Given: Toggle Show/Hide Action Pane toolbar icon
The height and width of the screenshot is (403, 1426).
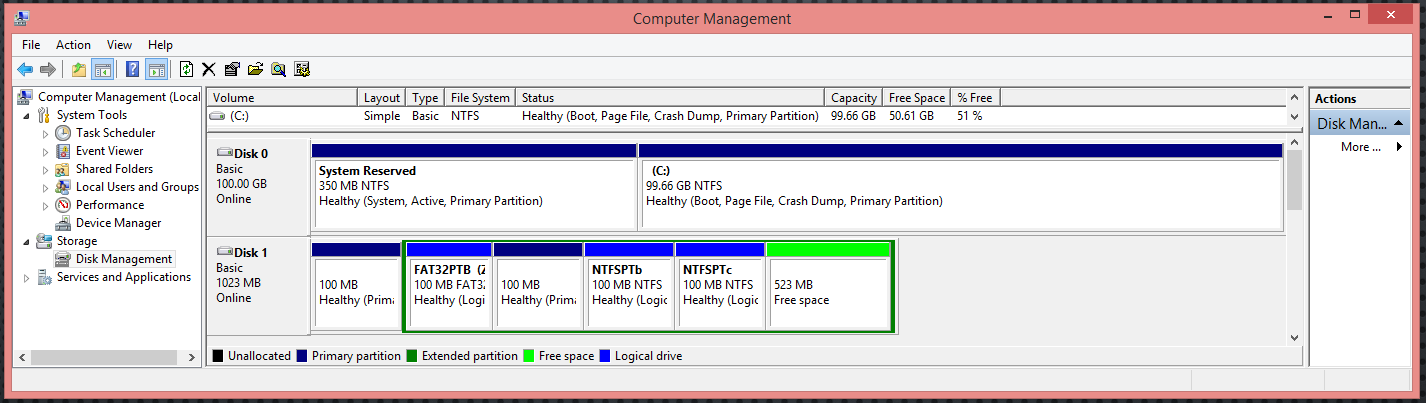Looking at the screenshot, I should pos(156,69).
